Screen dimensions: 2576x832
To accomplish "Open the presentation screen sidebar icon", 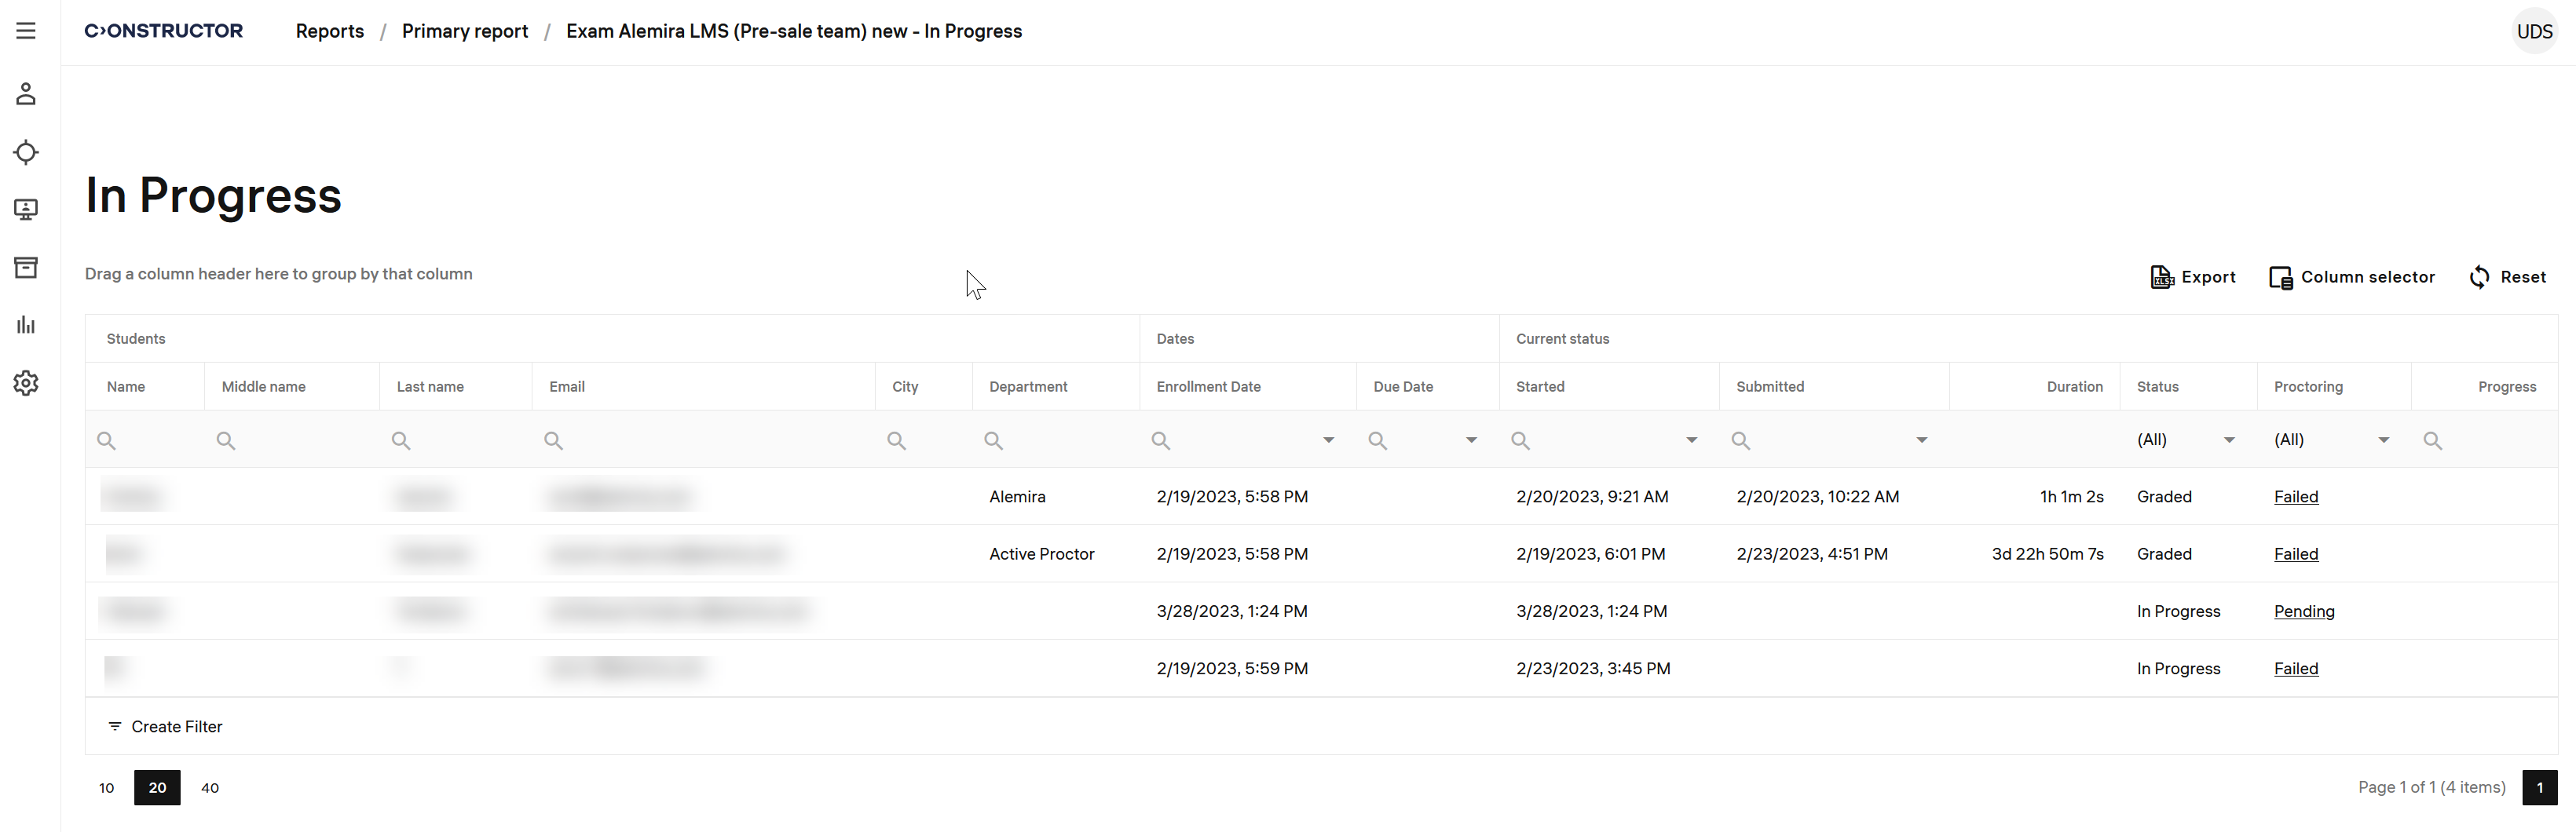I will [x=26, y=209].
